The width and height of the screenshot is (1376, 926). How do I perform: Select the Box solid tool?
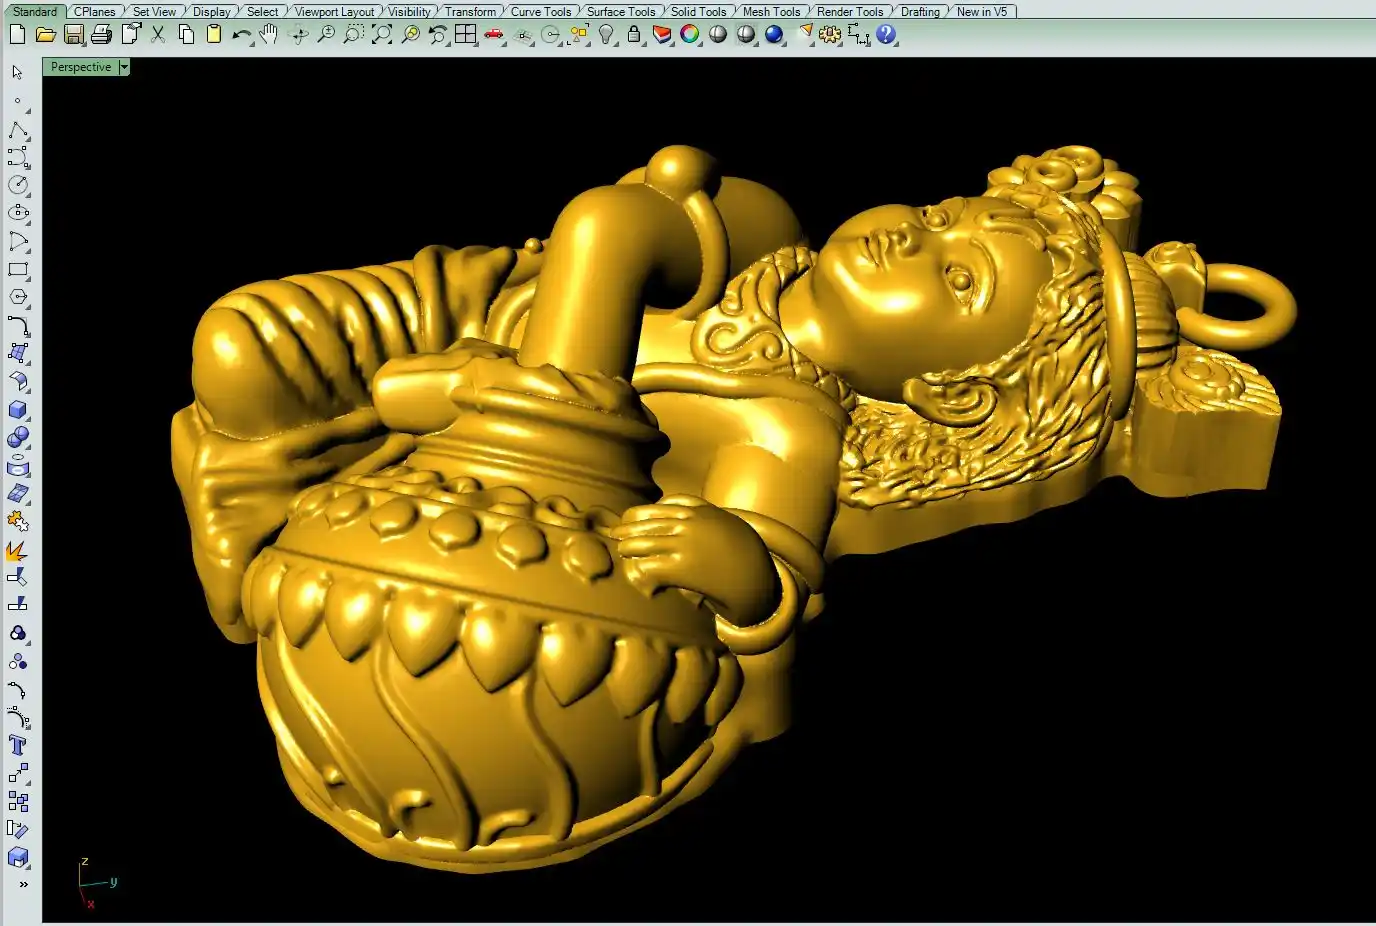[18, 410]
